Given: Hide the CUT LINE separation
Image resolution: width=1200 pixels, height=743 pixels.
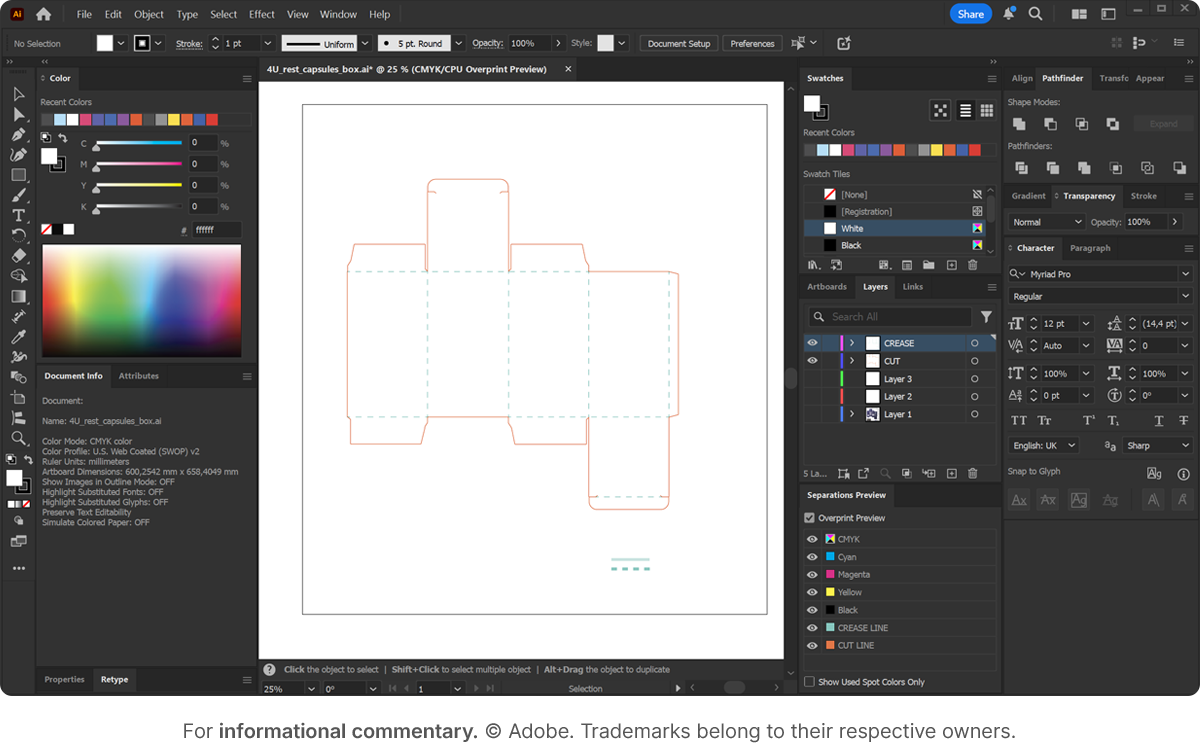Looking at the screenshot, I should (812, 646).
